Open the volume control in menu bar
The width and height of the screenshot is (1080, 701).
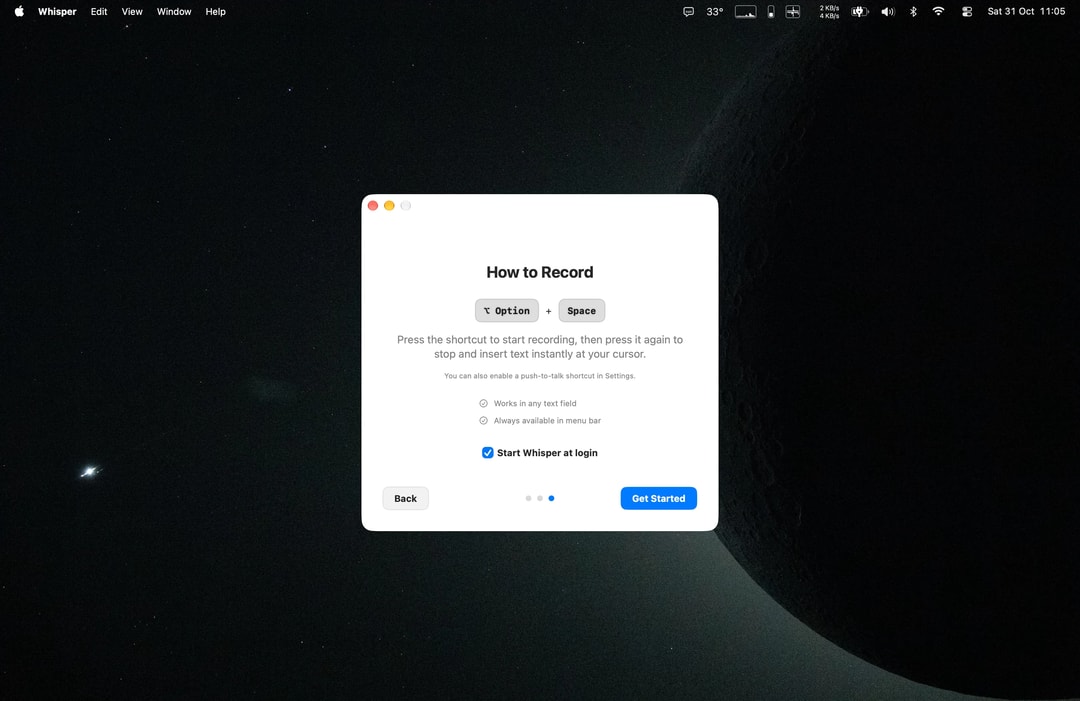pyautogui.click(x=888, y=12)
